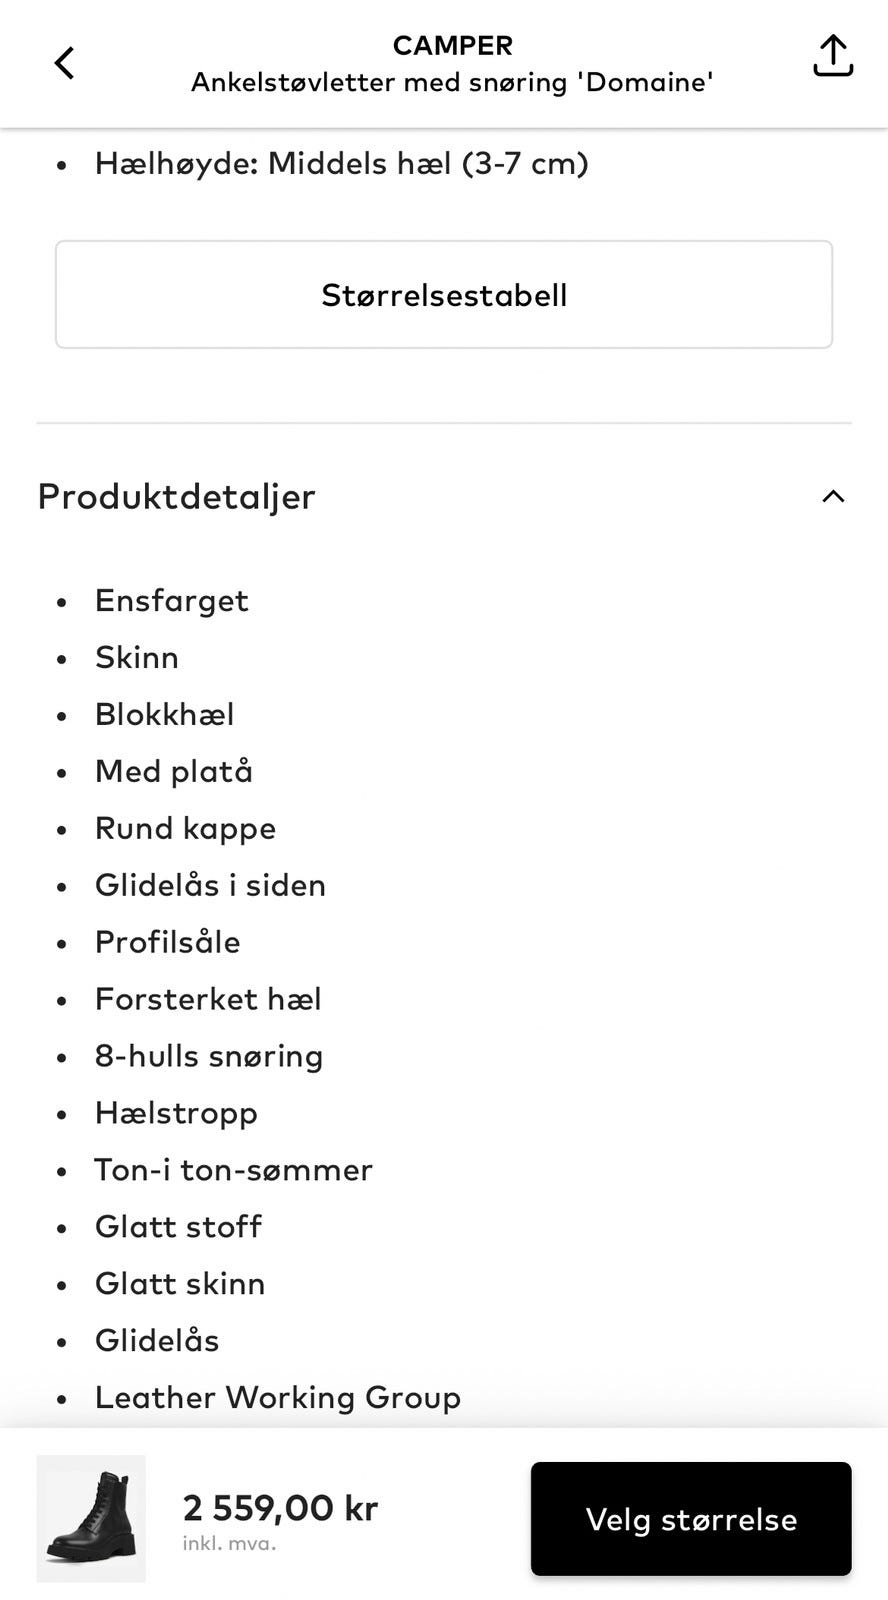Select the Ankelstøvletter 'Domaine' subtitle
The width and height of the screenshot is (888, 1600).
(452, 82)
